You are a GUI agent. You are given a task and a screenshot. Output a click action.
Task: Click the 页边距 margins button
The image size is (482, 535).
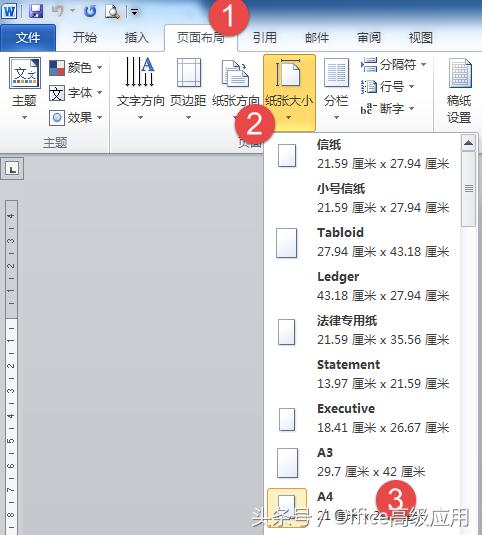188,89
